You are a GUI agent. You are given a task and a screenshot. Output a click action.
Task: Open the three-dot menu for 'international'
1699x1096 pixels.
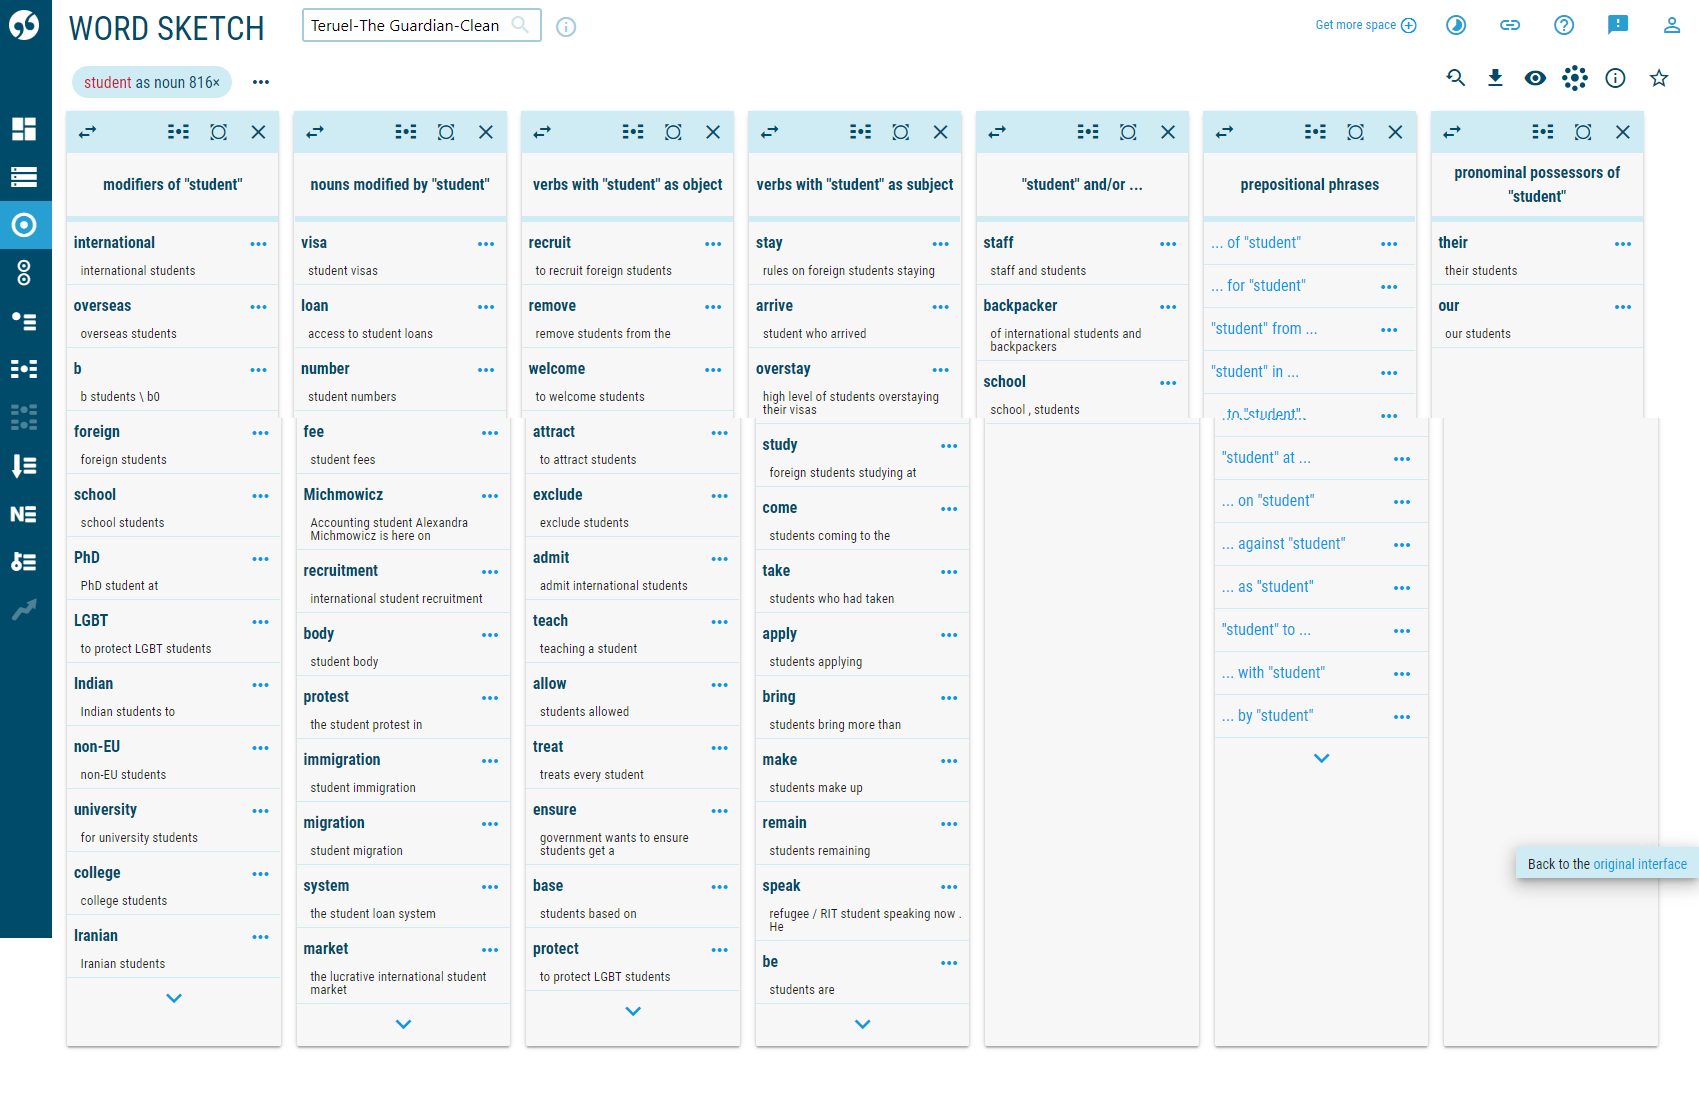coord(259,244)
